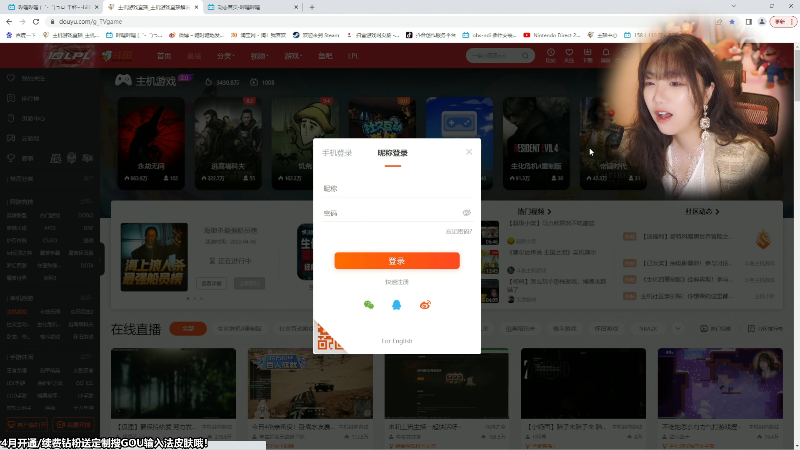Image resolution: width=800 pixels, height=450 pixels.
Task: Expand the tab search chevron
Action: [734, 6]
